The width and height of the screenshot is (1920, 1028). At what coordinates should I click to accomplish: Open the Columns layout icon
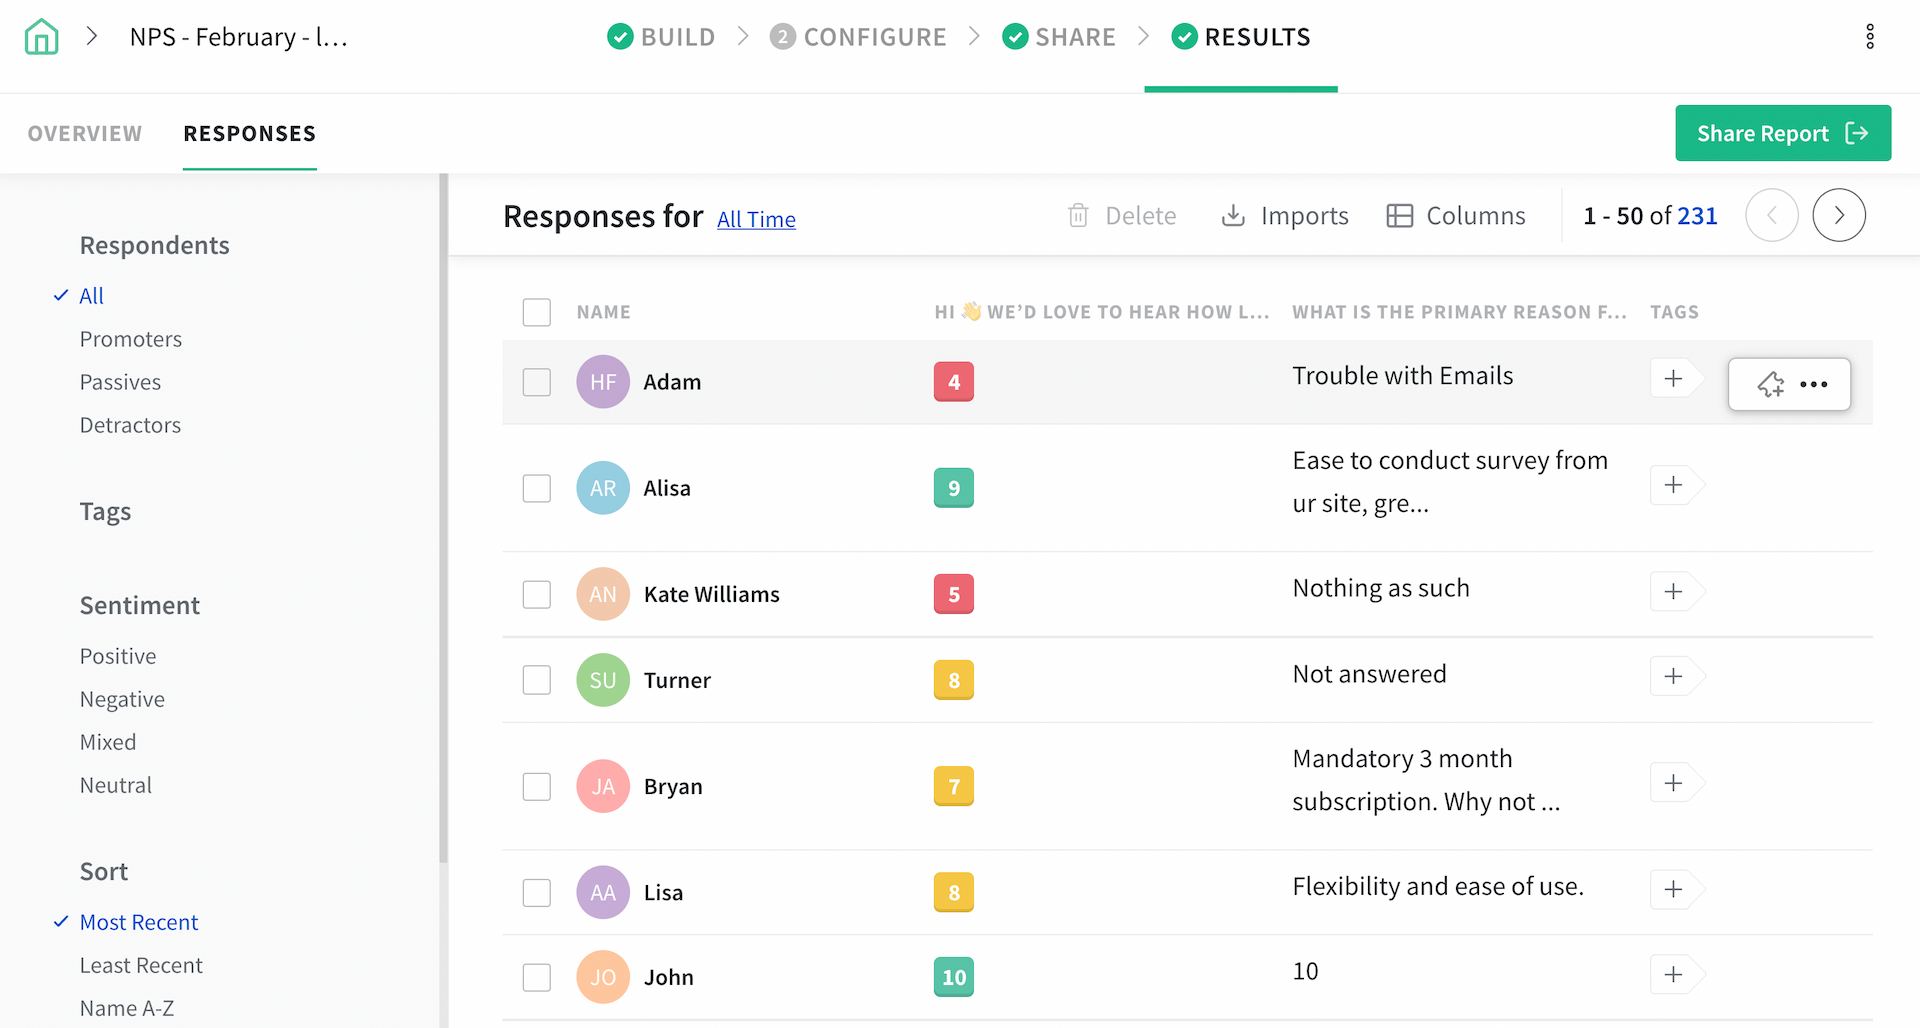pos(1398,215)
